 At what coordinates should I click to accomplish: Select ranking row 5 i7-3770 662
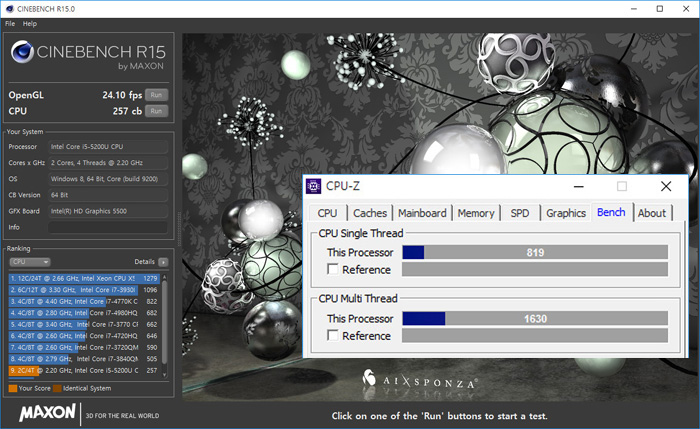(84, 325)
